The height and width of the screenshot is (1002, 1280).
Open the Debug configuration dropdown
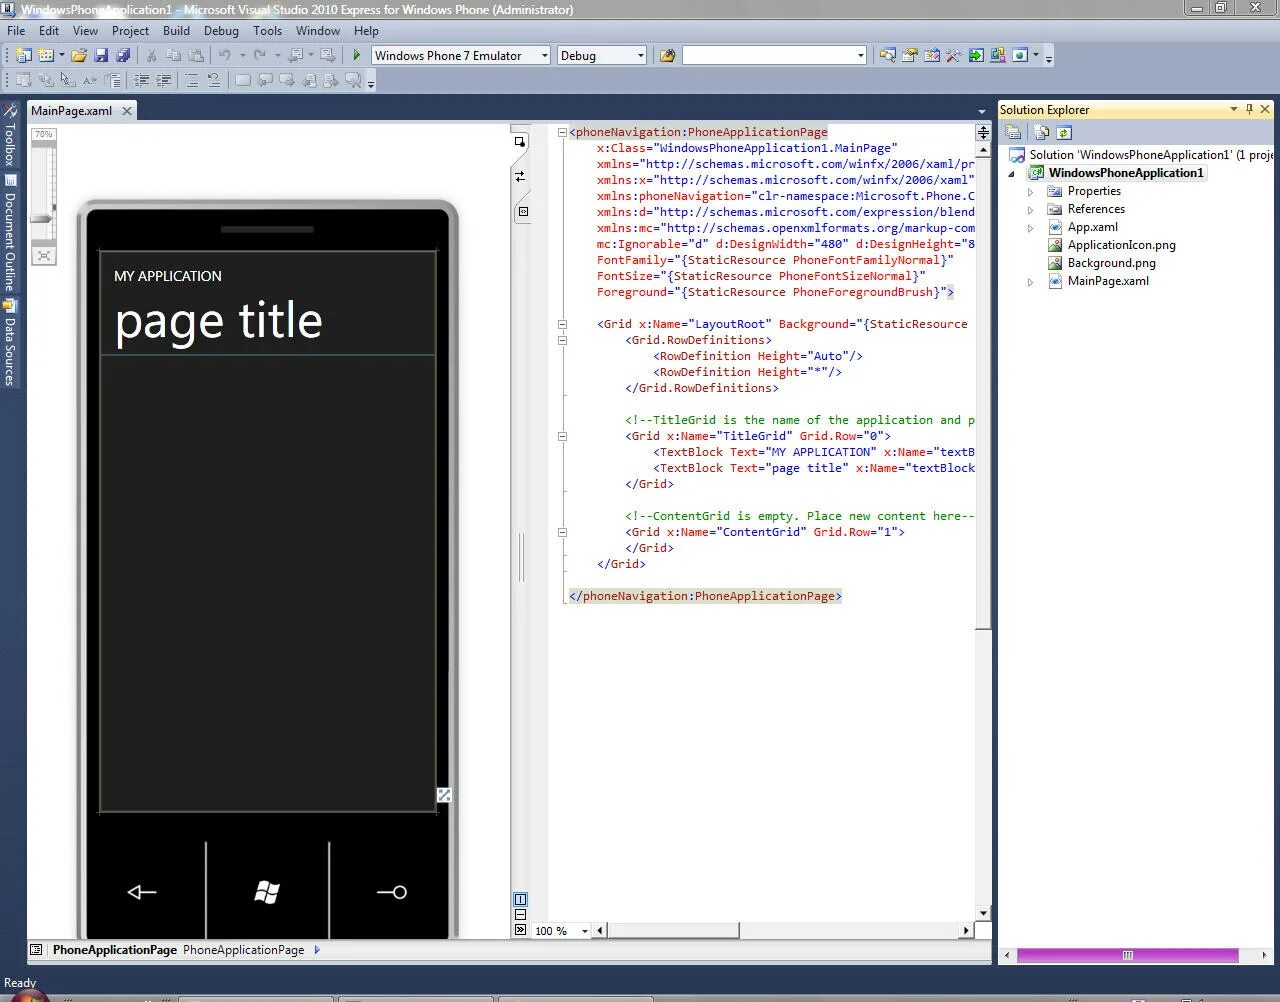point(641,56)
